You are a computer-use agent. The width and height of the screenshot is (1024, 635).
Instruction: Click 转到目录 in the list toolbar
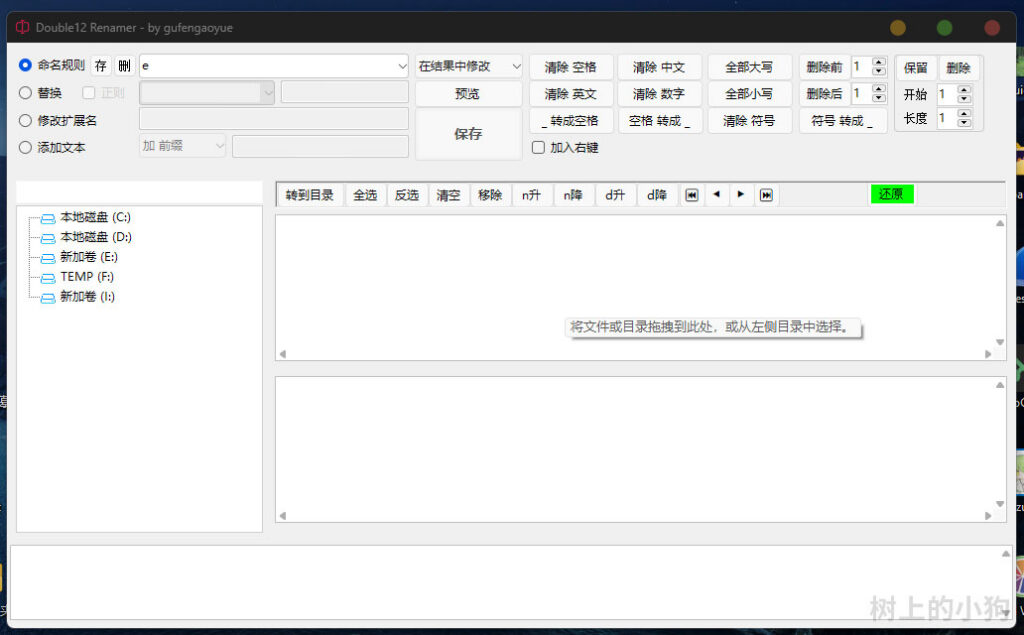(x=310, y=195)
